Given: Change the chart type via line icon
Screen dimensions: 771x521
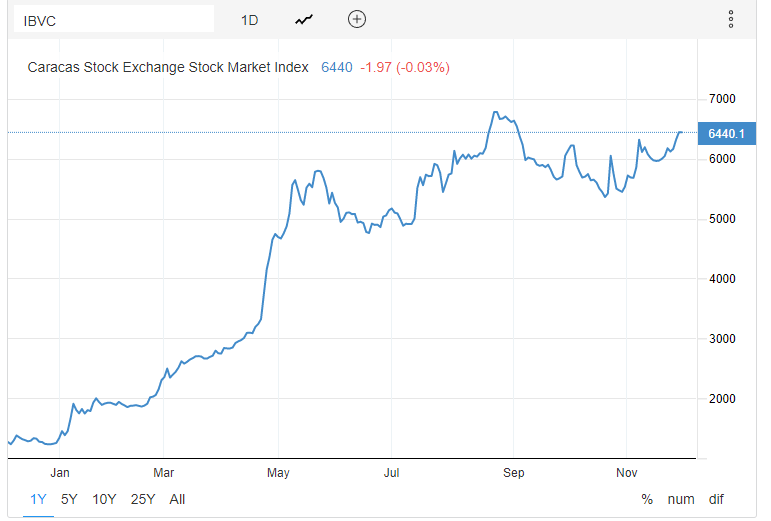Looking at the screenshot, I should tap(304, 19).
